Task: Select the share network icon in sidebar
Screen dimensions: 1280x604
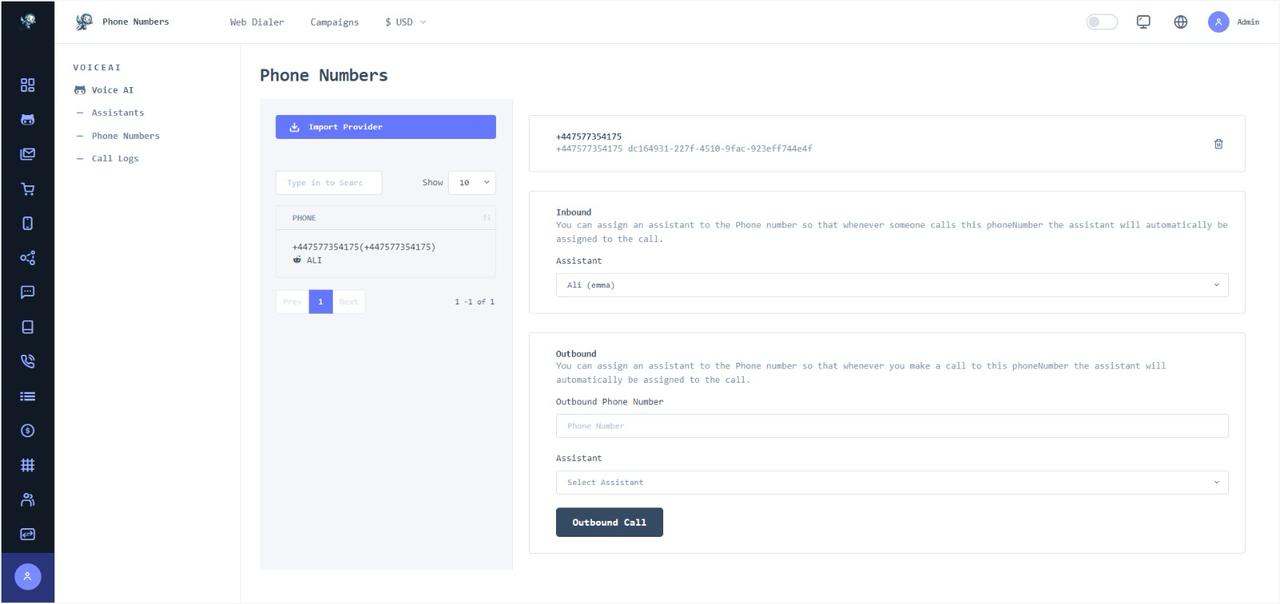Action: click(x=27, y=257)
